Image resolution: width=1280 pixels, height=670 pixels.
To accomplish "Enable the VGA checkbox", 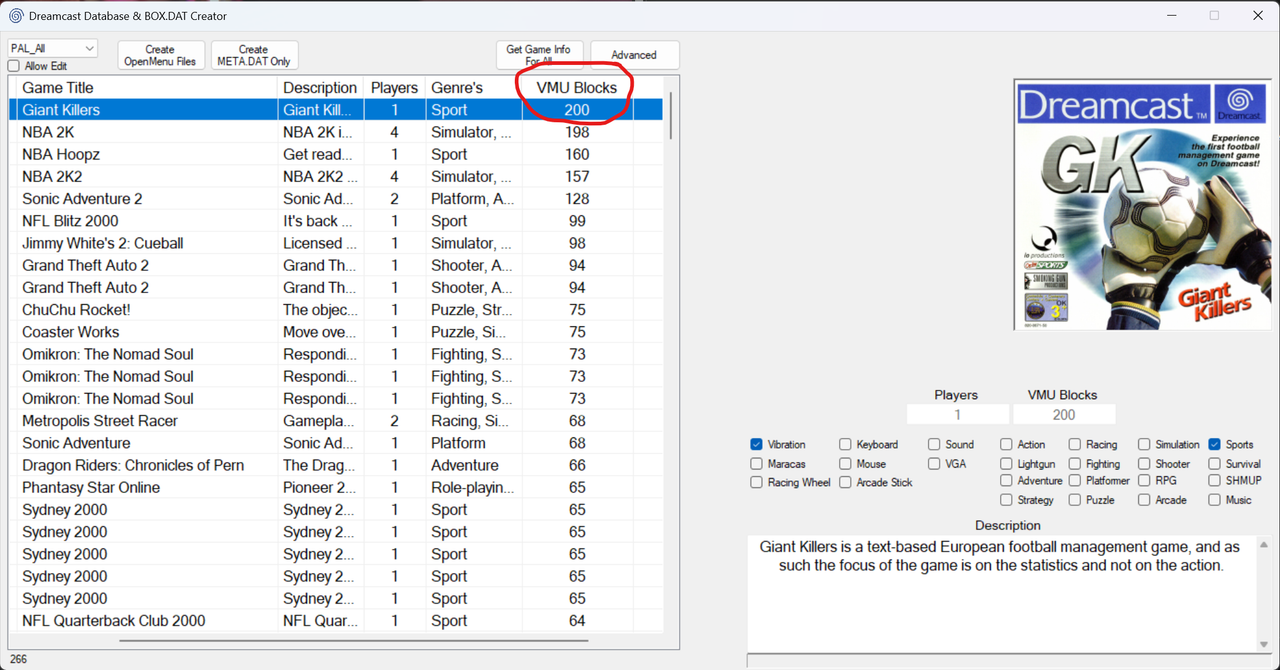I will pos(934,464).
